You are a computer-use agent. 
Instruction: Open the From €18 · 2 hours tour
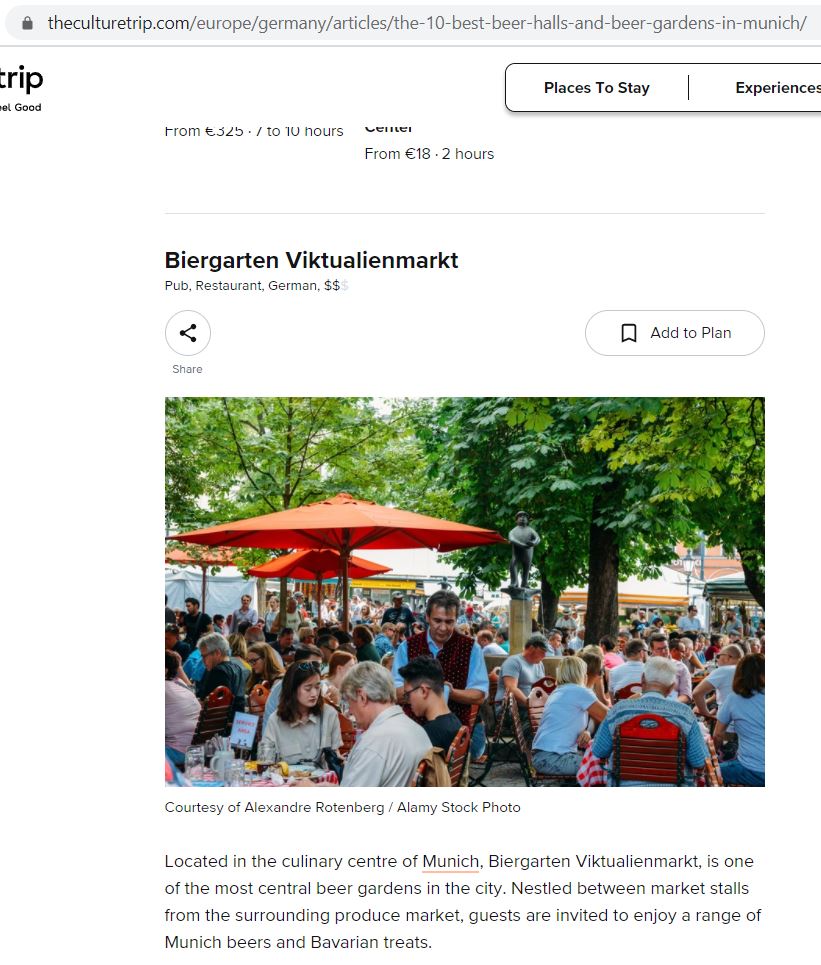click(429, 154)
